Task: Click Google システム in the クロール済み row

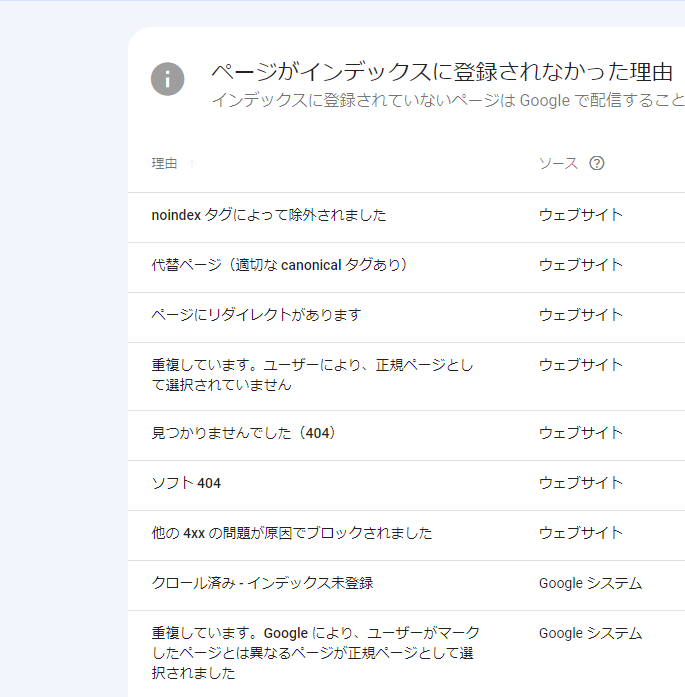Action: click(x=590, y=583)
